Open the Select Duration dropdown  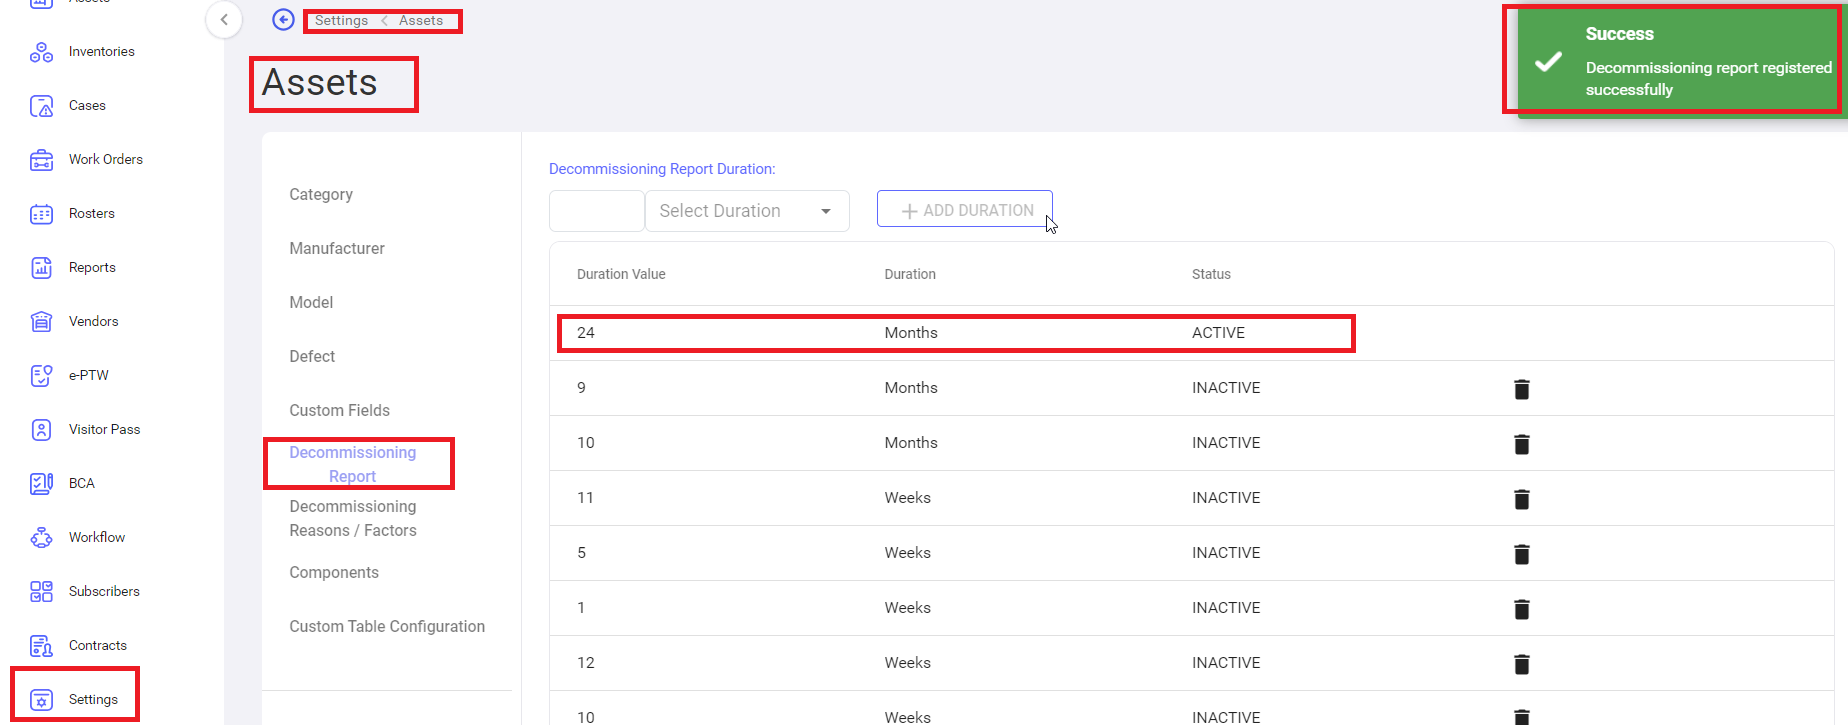tap(746, 211)
